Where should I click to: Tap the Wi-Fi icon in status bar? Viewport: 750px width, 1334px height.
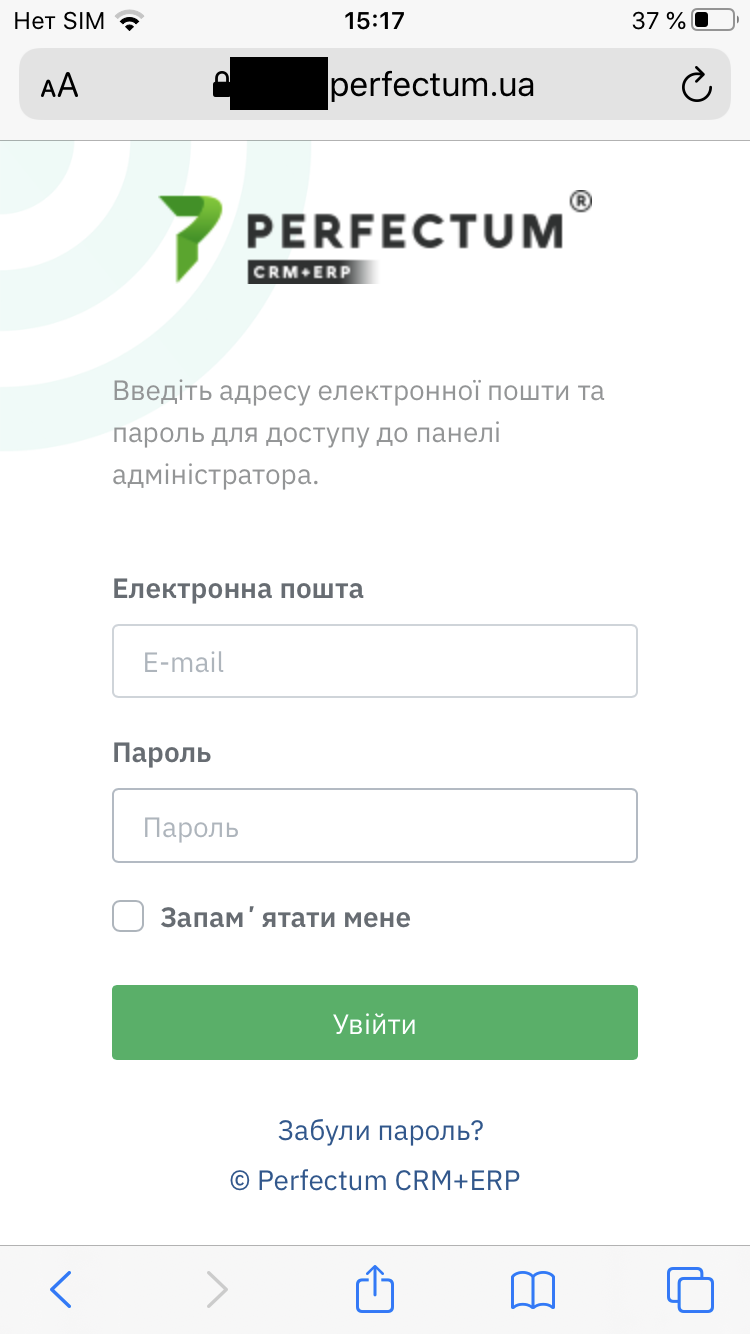(129, 20)
